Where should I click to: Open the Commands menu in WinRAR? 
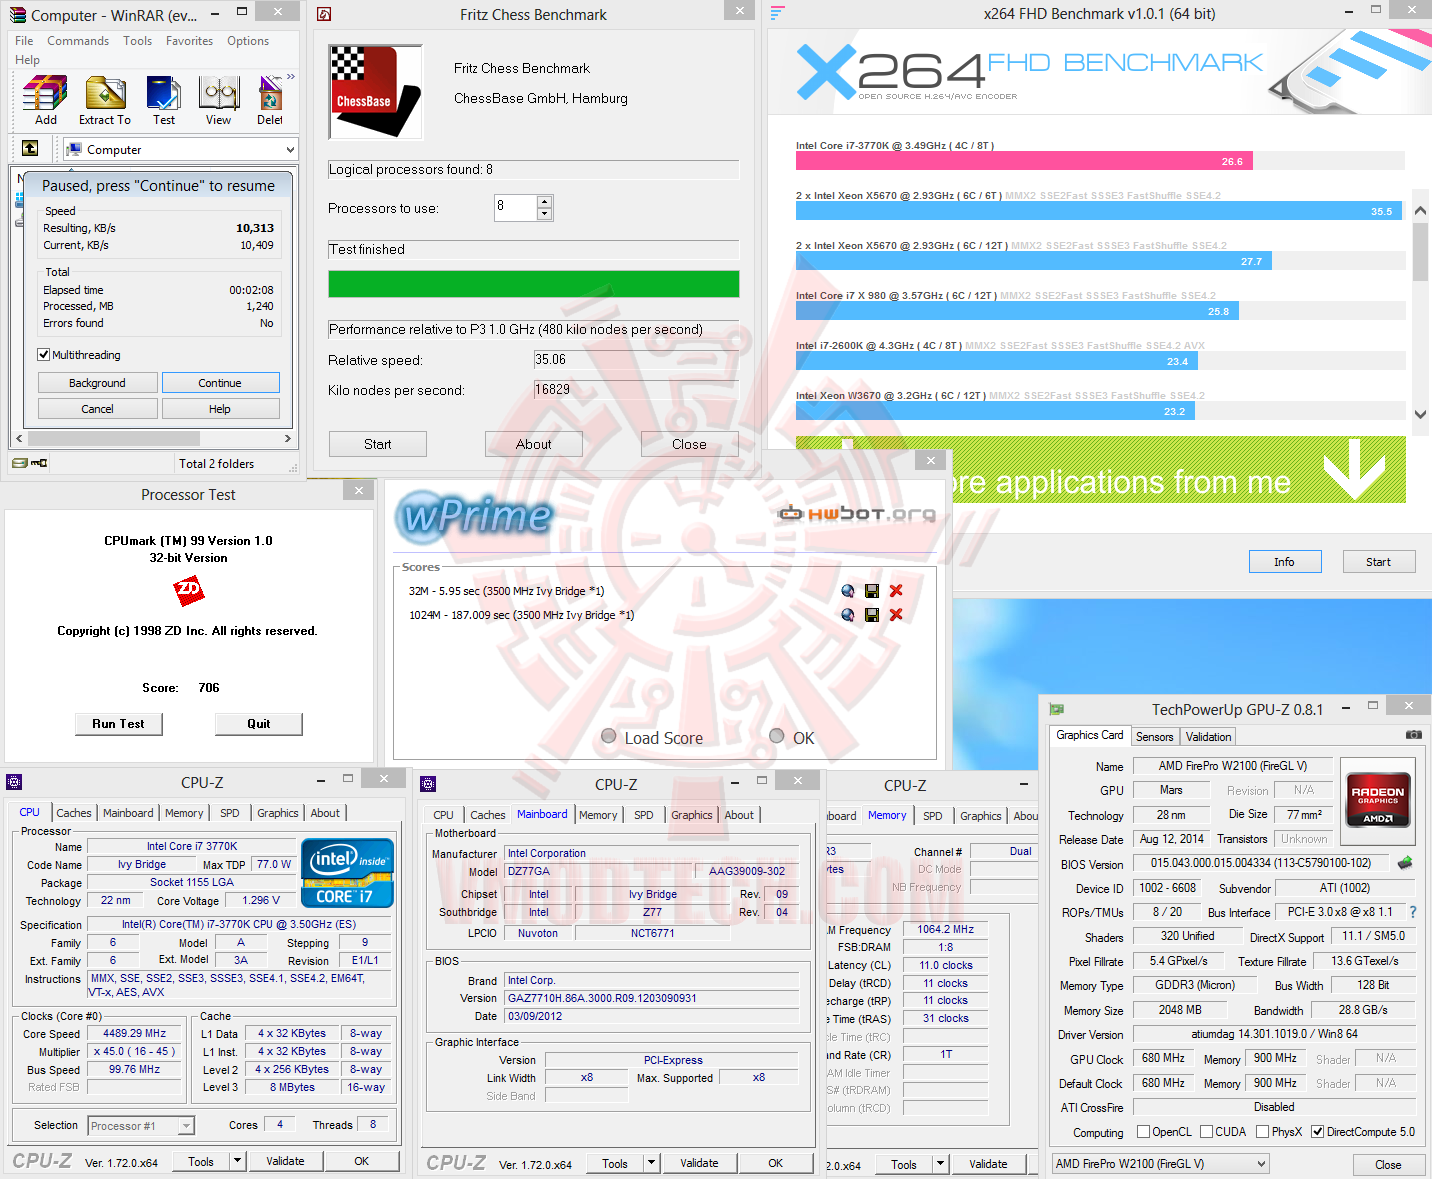(78, 40)
